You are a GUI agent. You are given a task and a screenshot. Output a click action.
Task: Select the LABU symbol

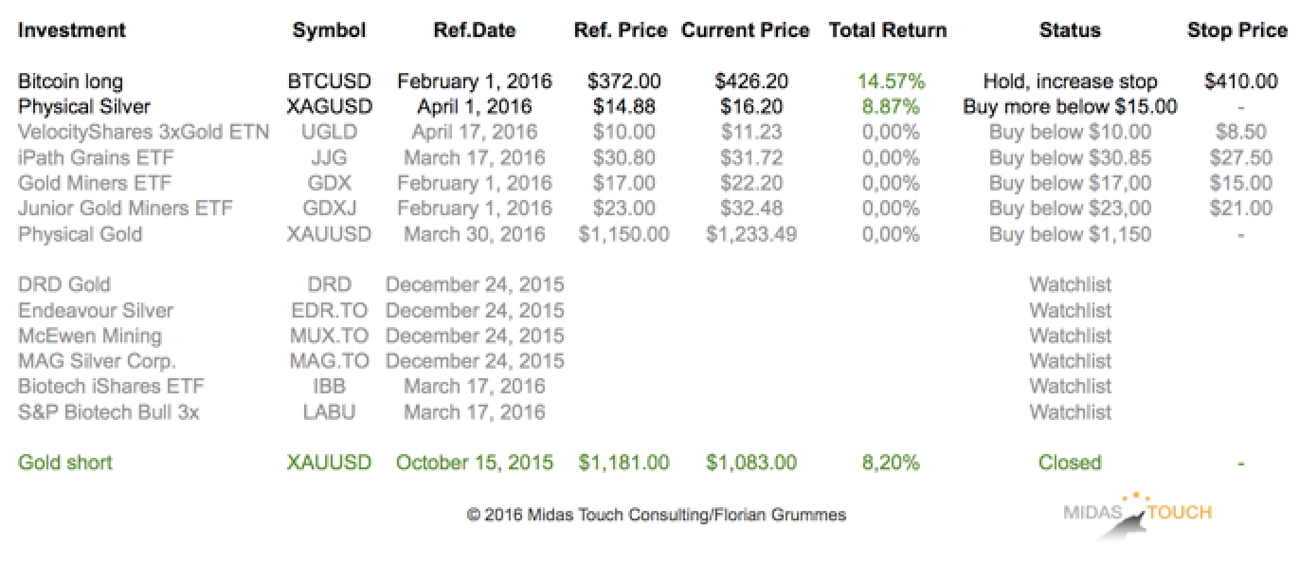tap(329, 412)
